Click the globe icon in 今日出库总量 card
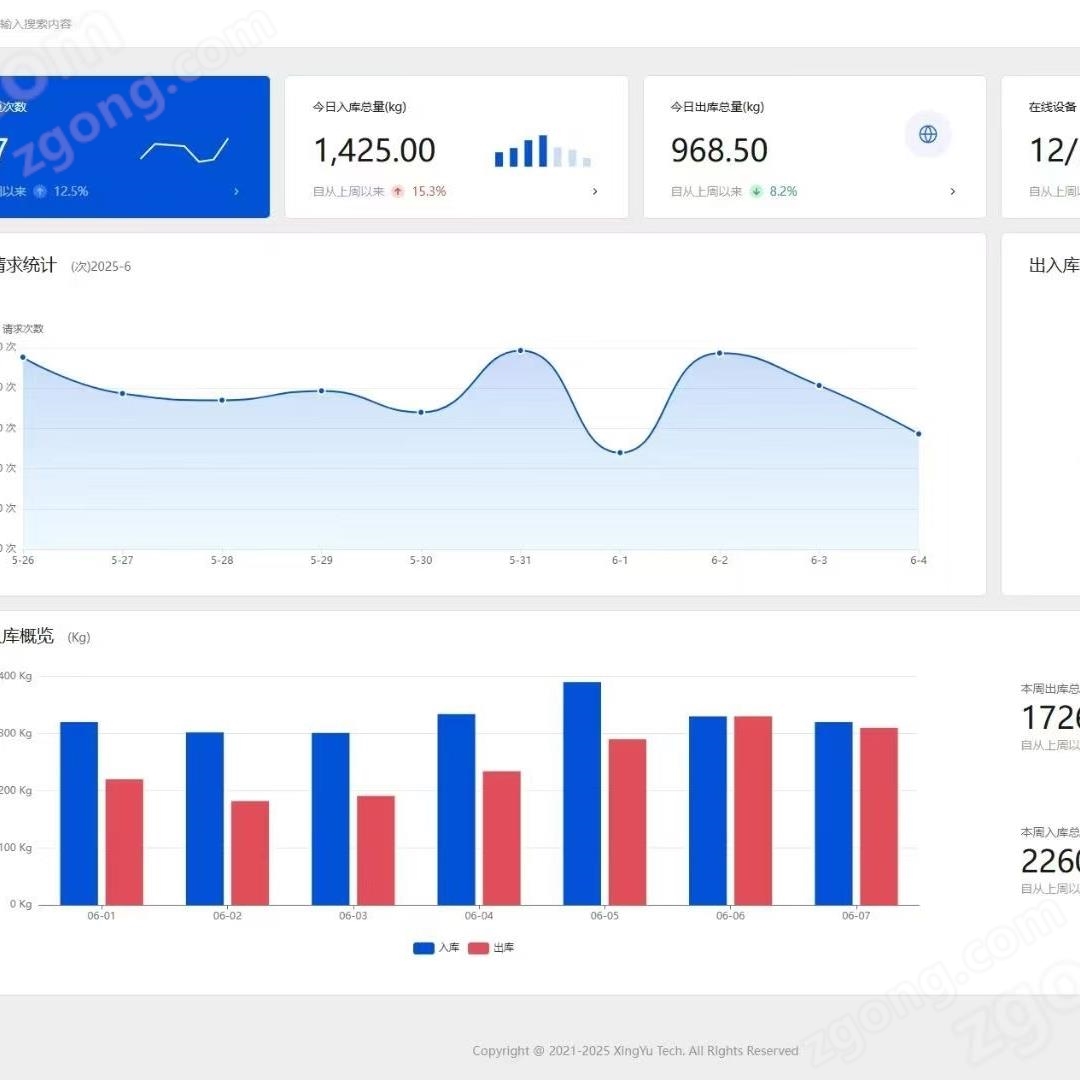 tap(927, 134)
